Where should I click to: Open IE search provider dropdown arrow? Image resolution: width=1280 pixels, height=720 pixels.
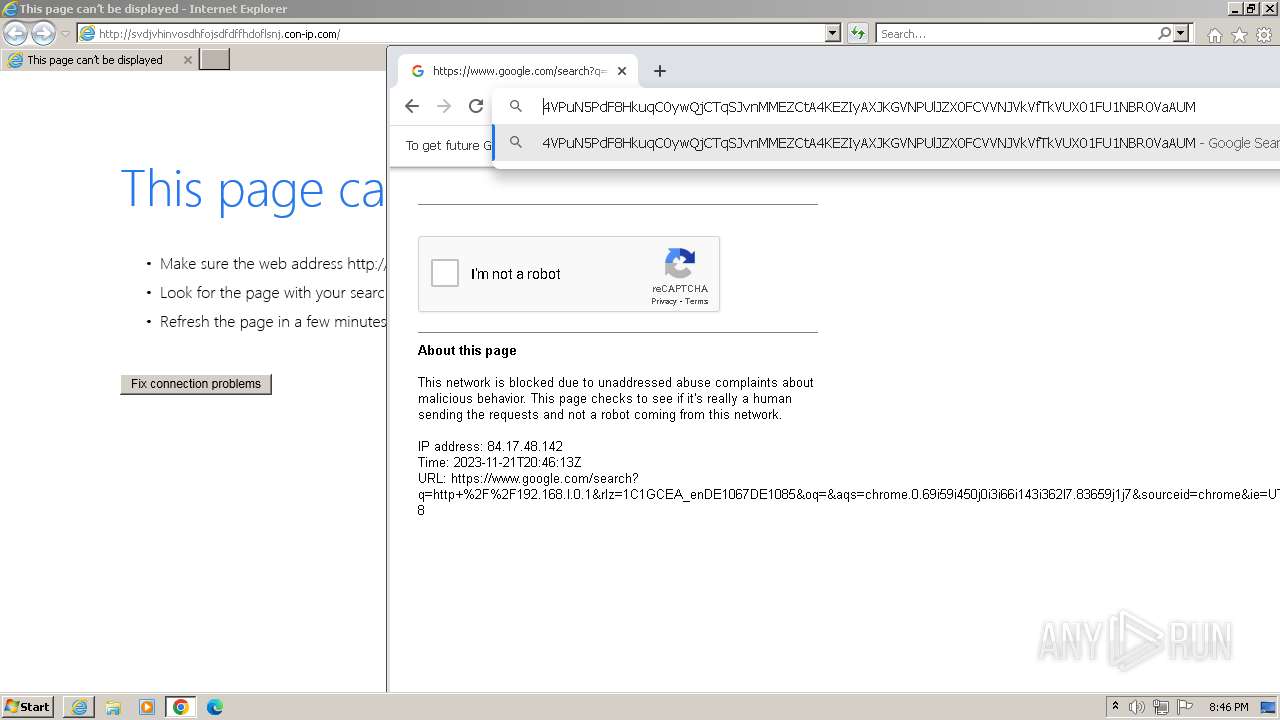tap(1181, 33)
